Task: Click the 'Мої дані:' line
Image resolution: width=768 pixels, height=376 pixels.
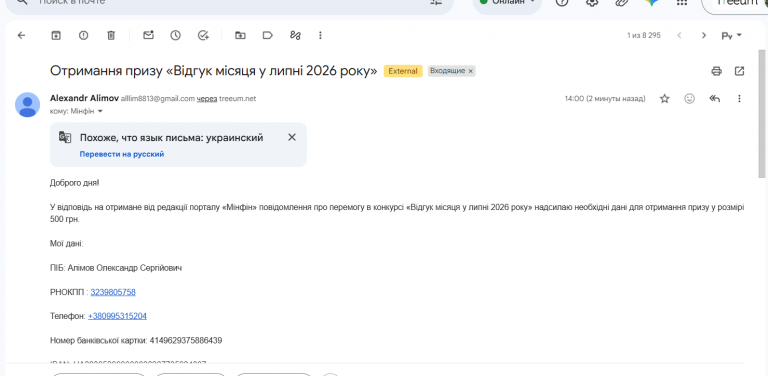Action: pyautogui.click(x=67, y=244)
